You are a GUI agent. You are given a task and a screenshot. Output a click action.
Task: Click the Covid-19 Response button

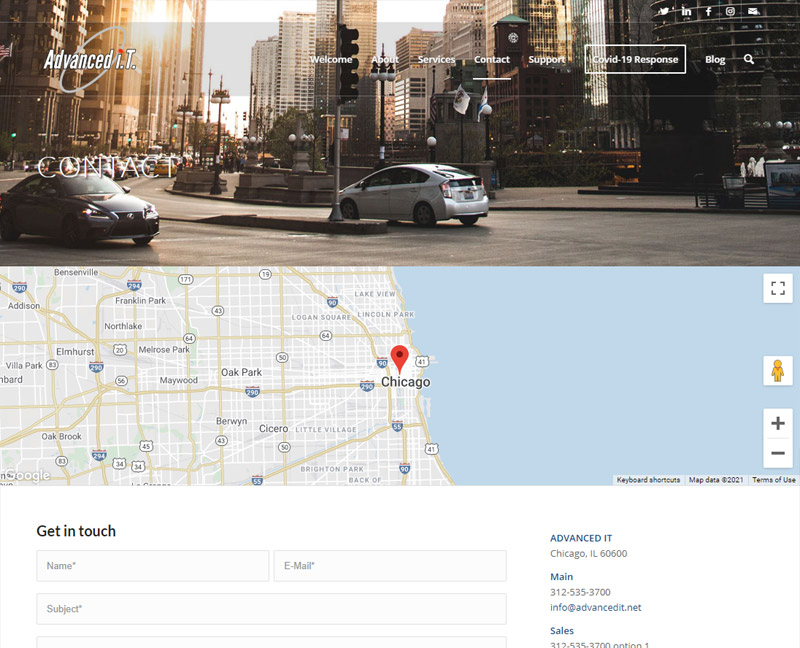(x=635, y=60)
